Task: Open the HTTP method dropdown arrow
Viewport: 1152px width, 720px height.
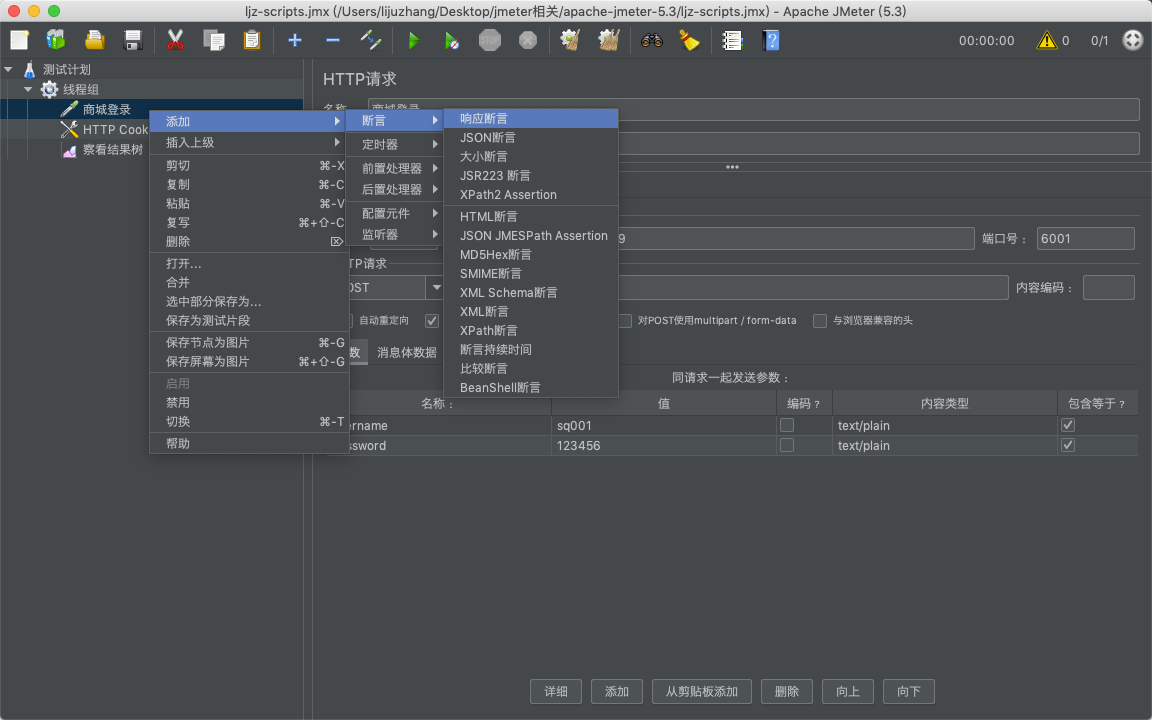Action: coord(436,287)
